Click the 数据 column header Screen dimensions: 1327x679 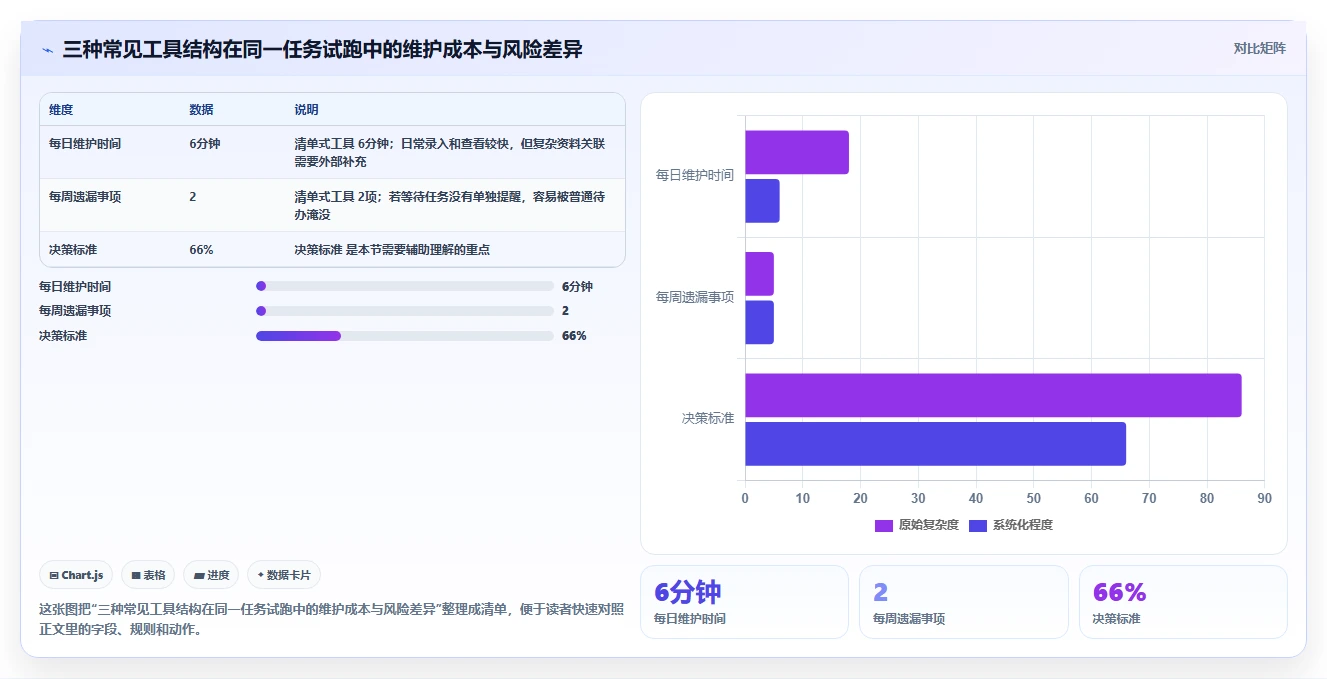(201, 110)
